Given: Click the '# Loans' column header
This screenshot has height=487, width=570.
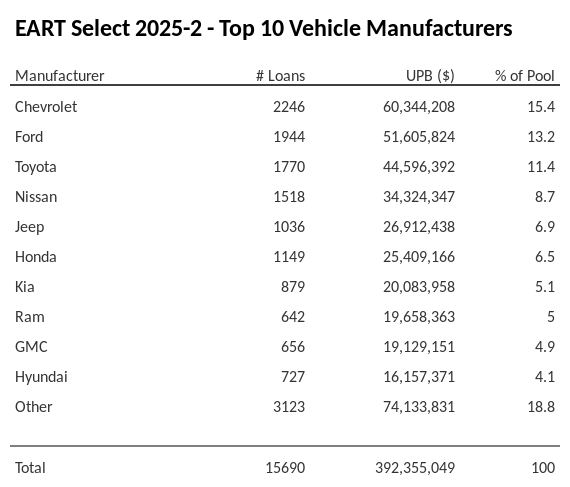Looking at the screenshot, I should click(280, 76).
